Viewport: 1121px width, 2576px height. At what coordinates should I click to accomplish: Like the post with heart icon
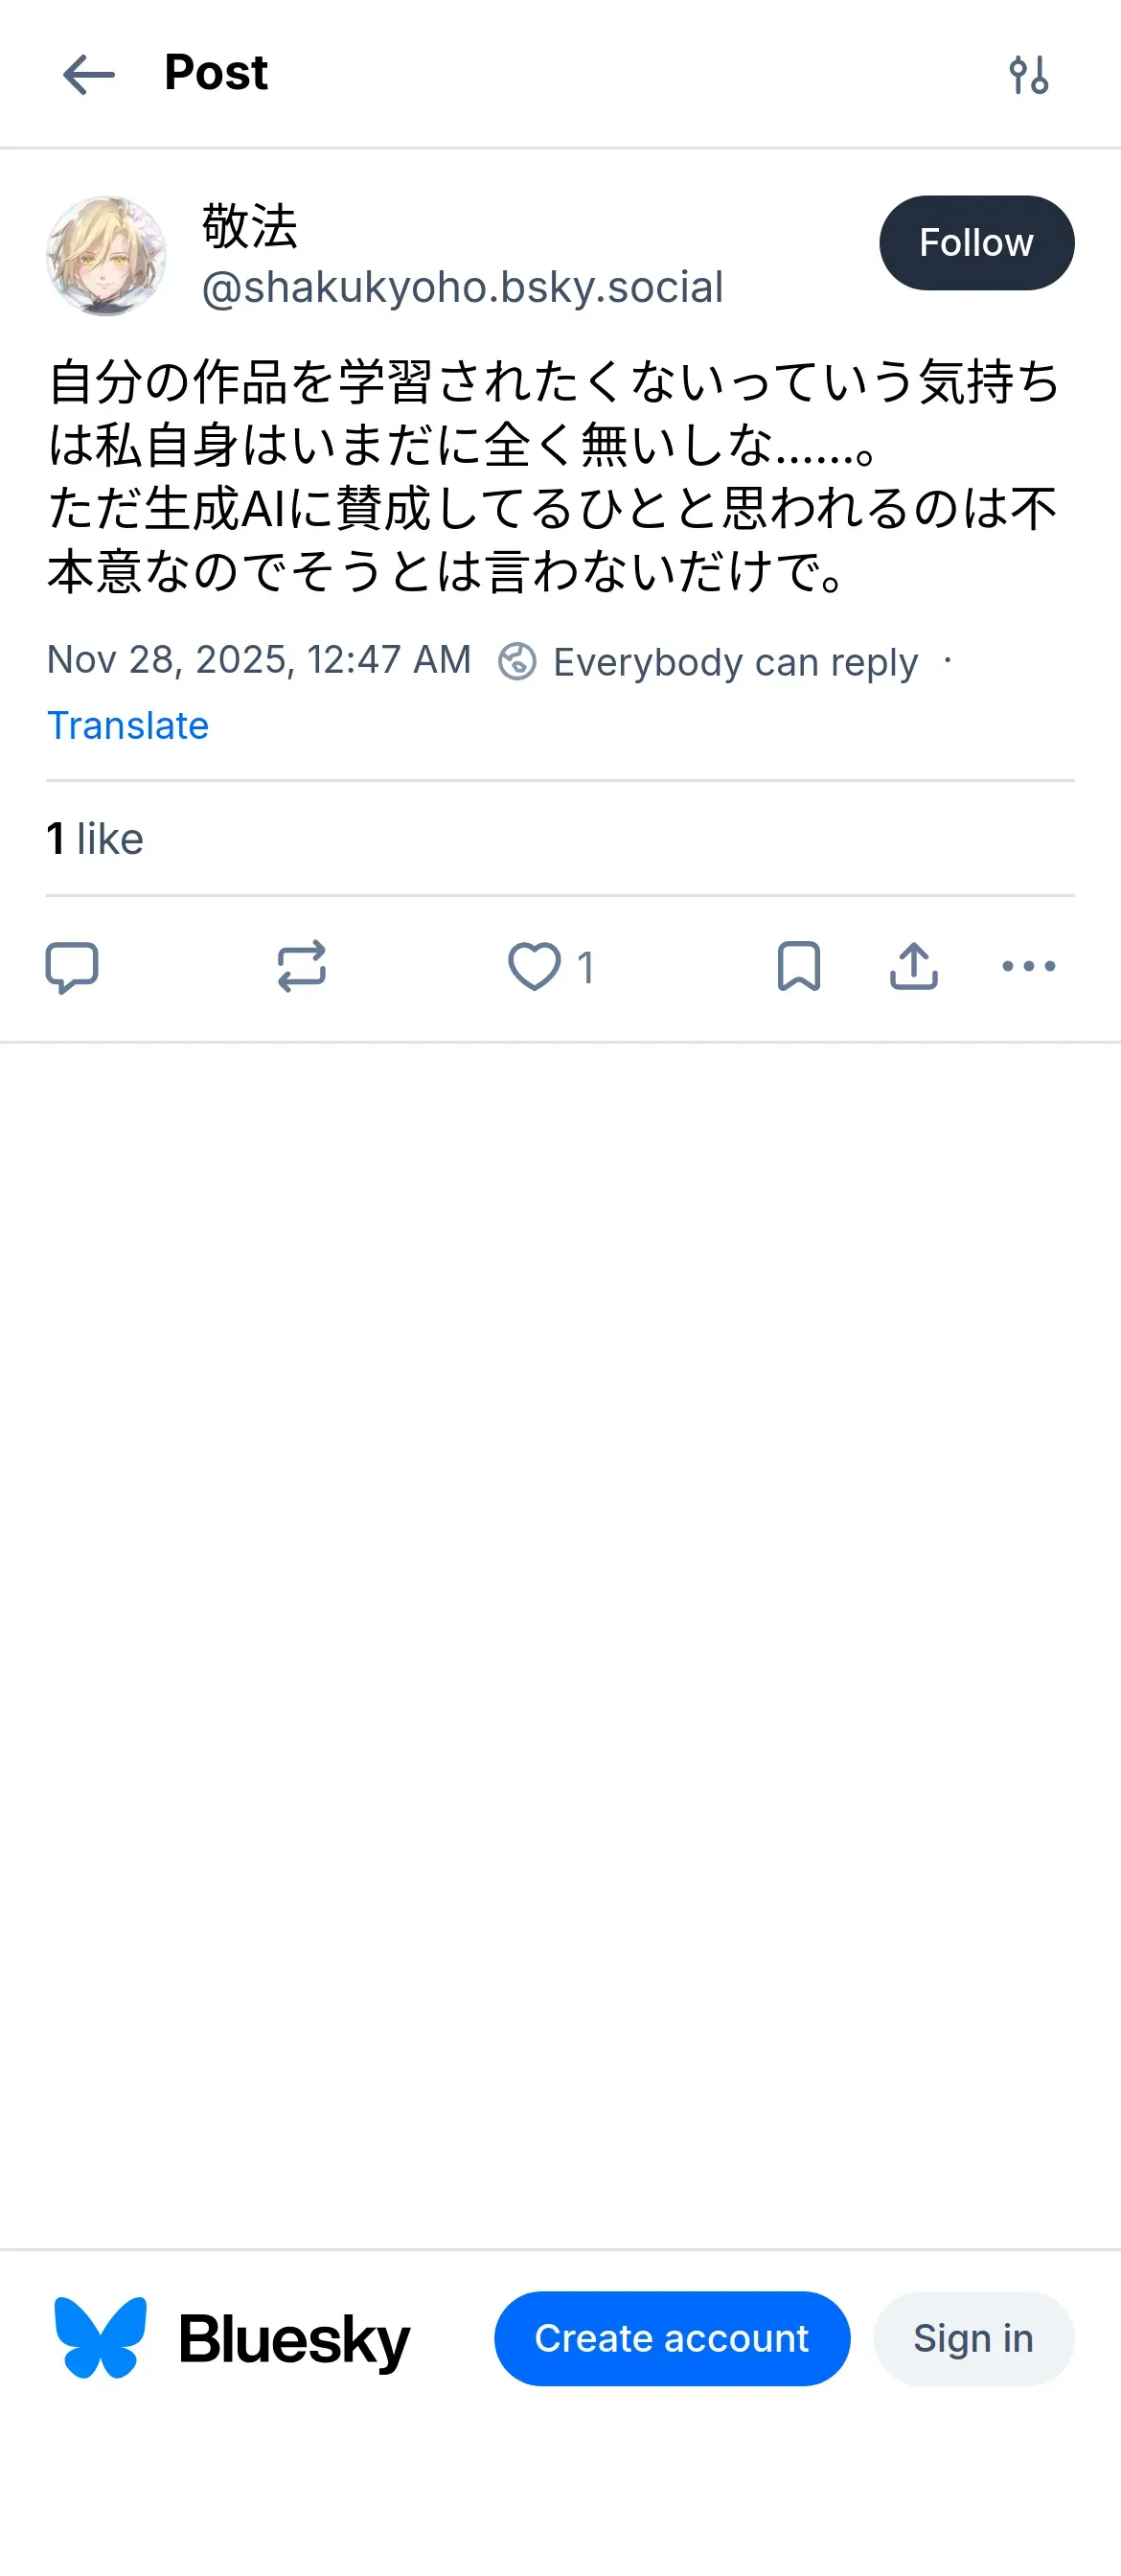534,967
